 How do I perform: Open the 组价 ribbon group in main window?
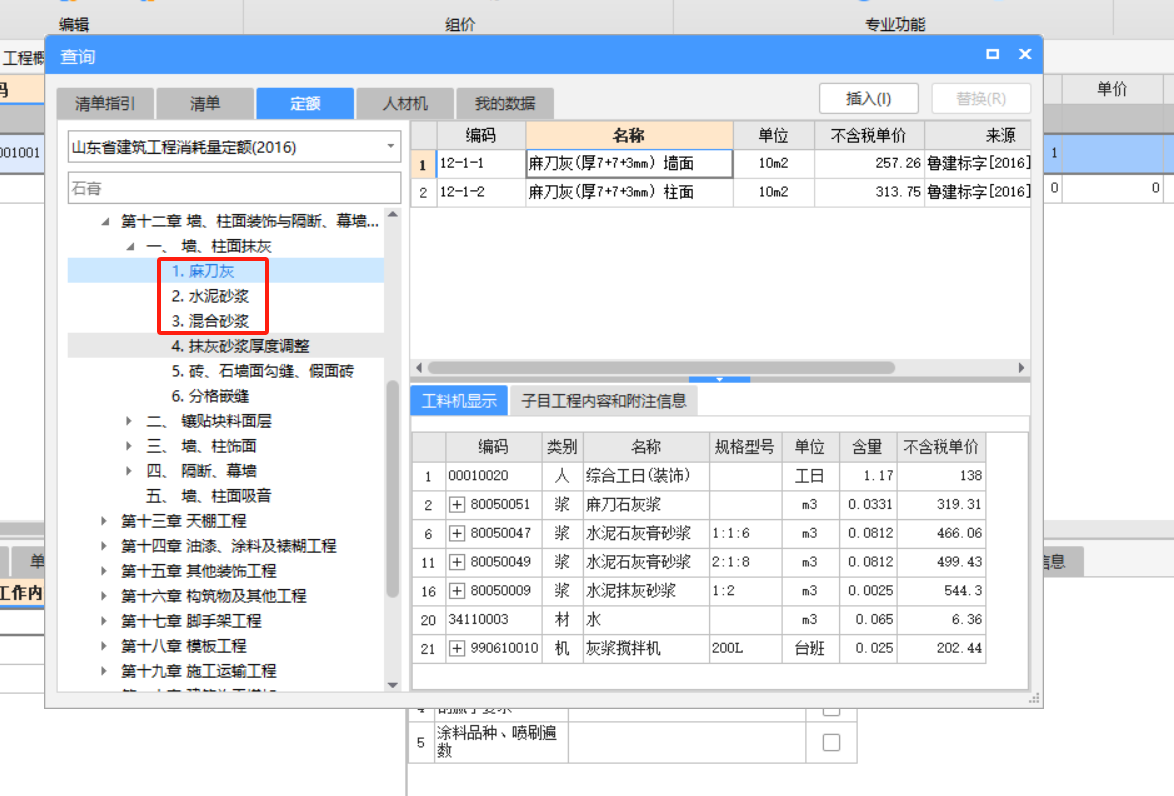point(460,24)
